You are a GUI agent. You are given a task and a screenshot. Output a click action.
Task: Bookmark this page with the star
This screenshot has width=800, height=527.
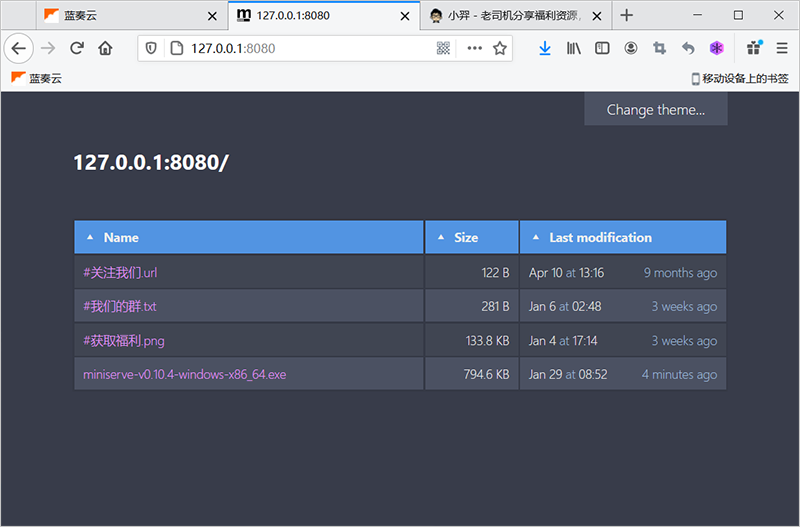click(500, 48)
